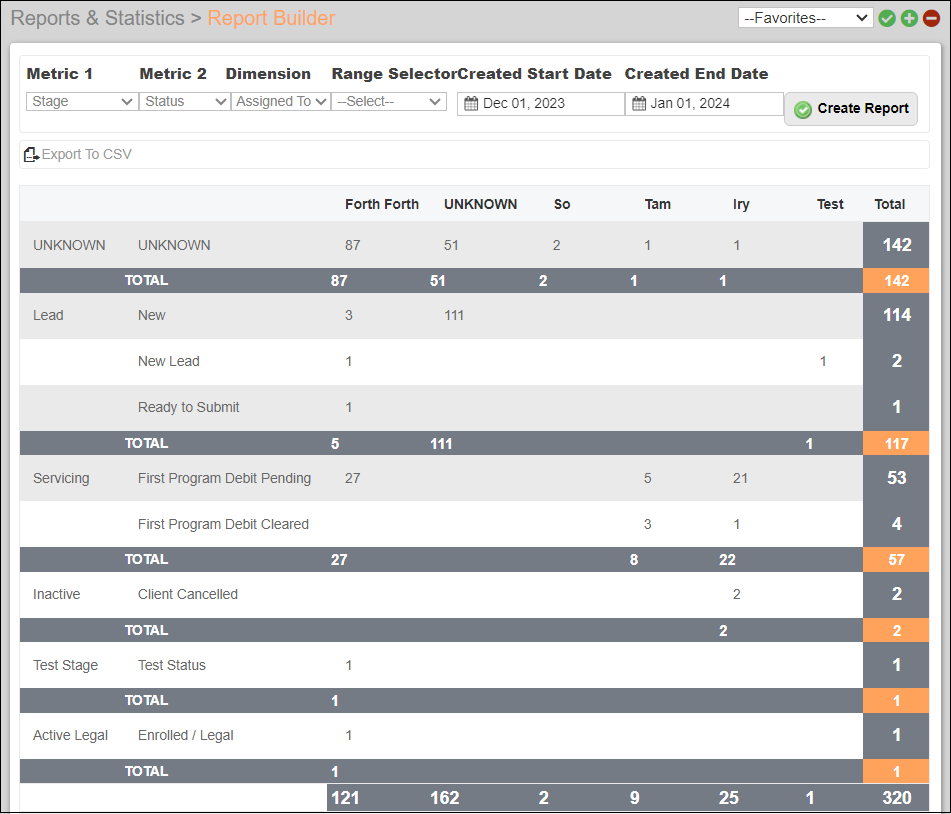The height and width of the screenshot is (814, 951).
Task: Click the New Lead status row
Action: (x=169, y=362)
